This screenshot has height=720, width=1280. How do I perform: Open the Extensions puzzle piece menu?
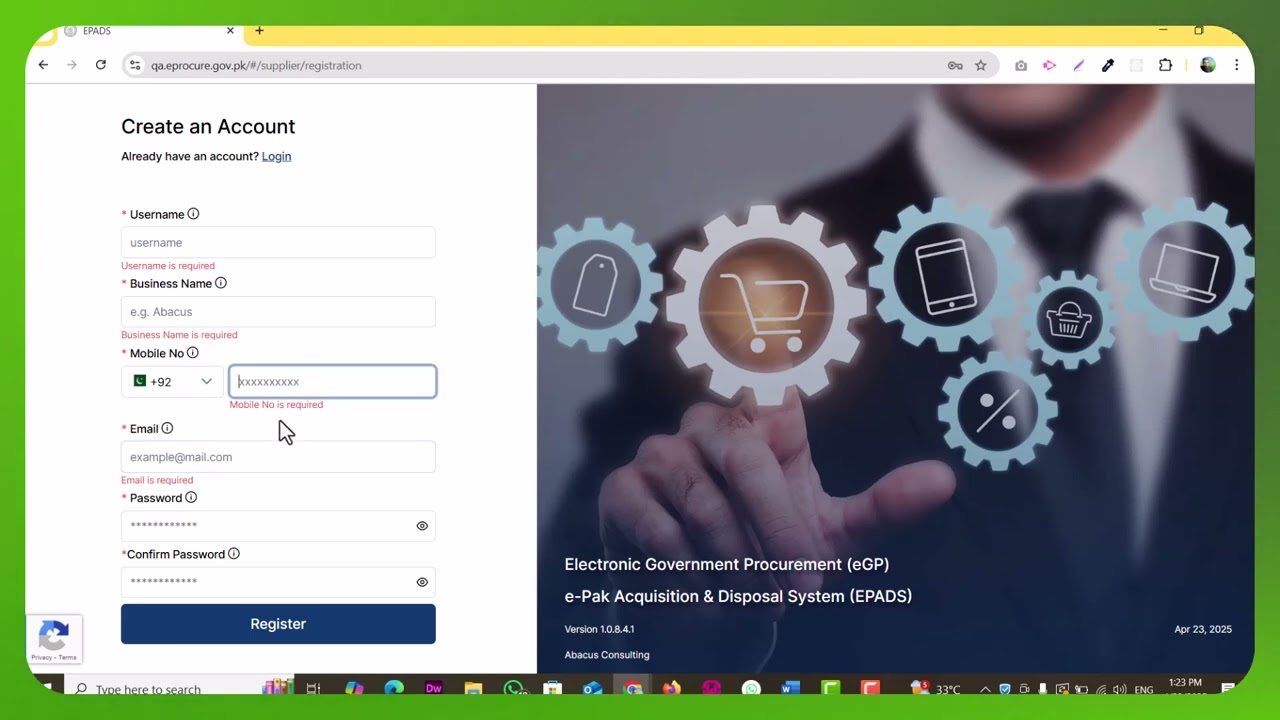point(1165,65)
